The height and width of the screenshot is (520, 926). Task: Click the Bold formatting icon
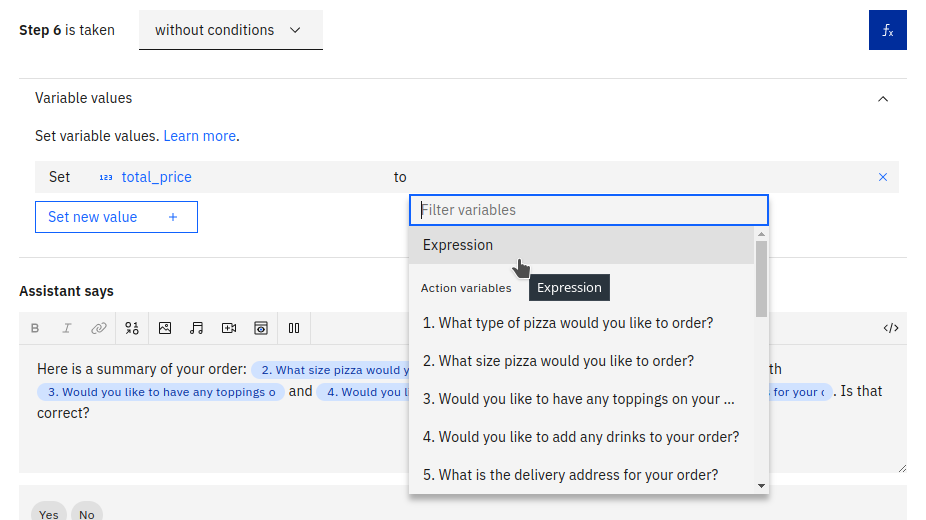[35, 328]
